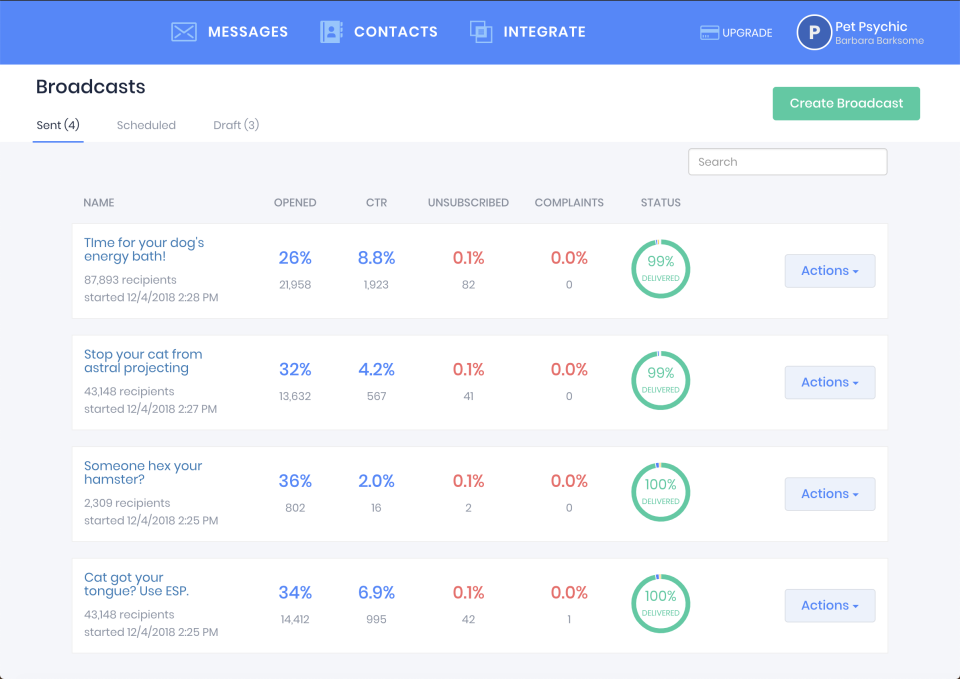The height and width of the screenshot is (679, 960).
Task: Open the broadcast titled Someone hex your hamster?
Action: click(x=143, y=473)
